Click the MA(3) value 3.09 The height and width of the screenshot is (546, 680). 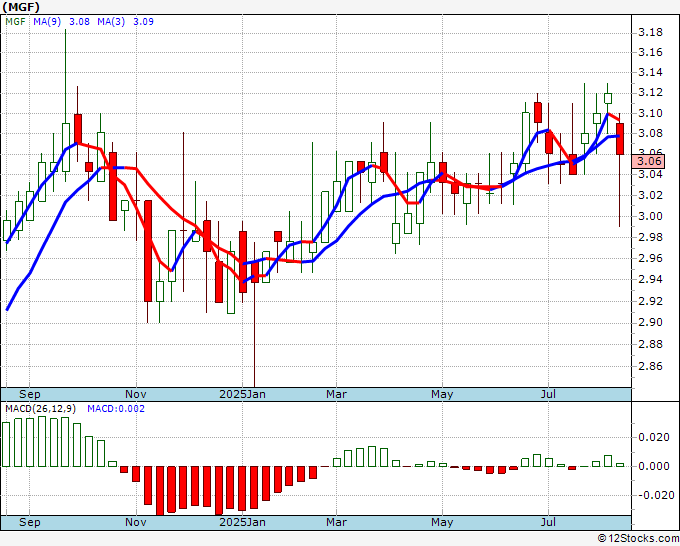(x=143, y=22)
